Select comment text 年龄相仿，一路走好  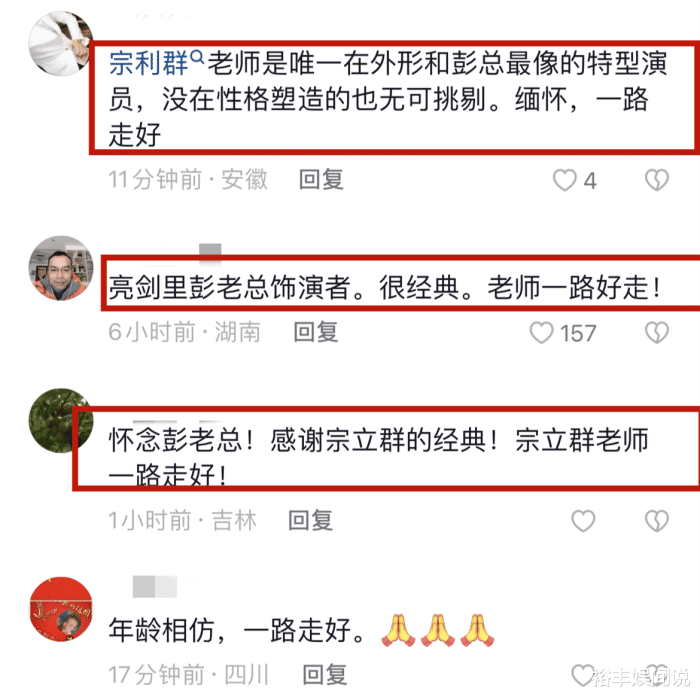coord(237,630)
